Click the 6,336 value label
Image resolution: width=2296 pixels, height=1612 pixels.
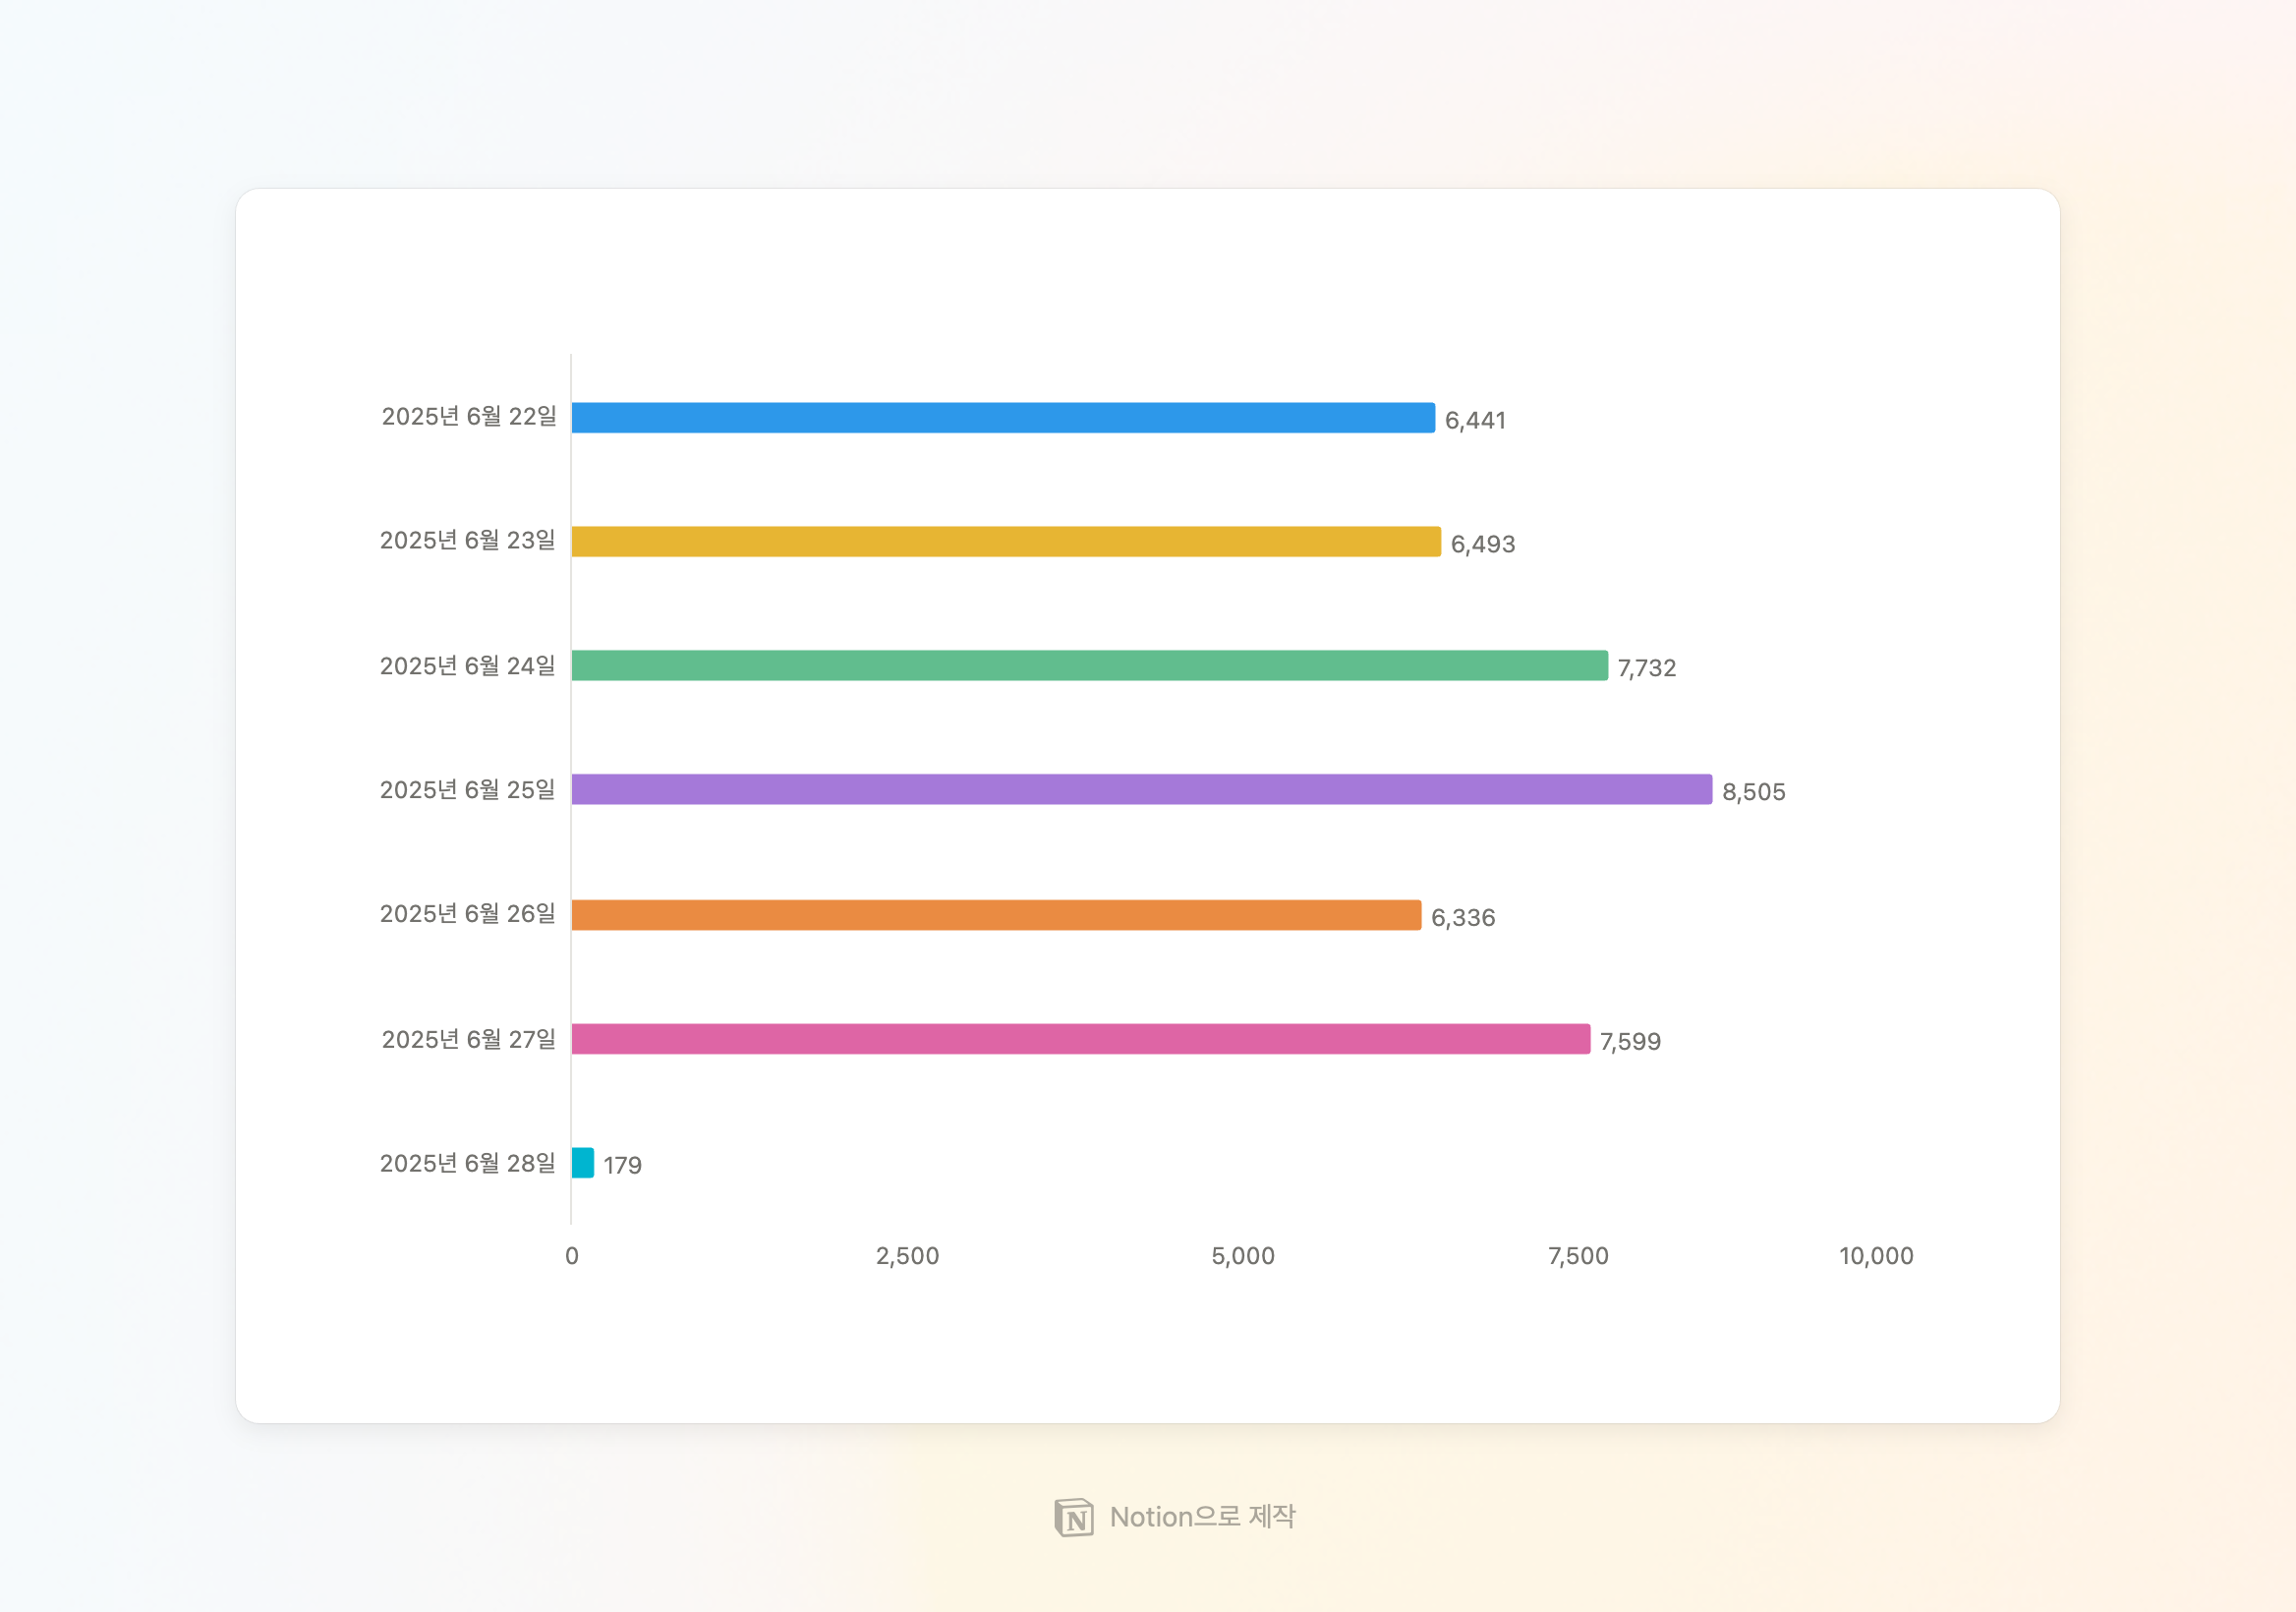pyautogui.click(x=1462, y=917)
